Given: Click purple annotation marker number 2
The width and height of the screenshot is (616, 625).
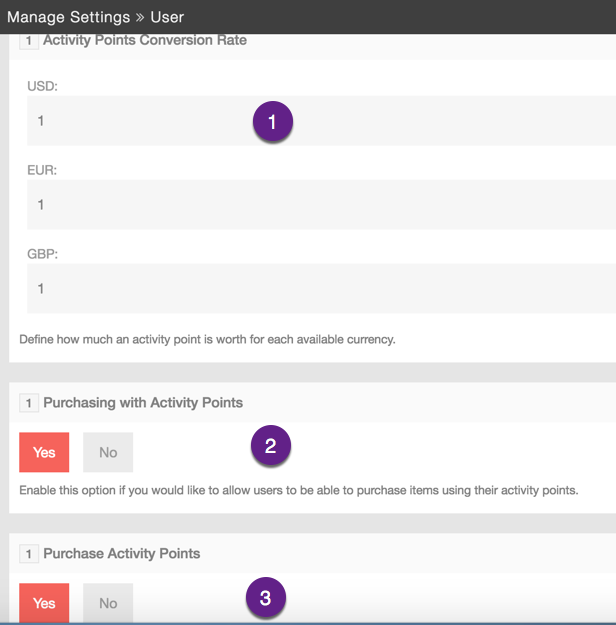Looking at the screenshot, I should tap(270, 446).
